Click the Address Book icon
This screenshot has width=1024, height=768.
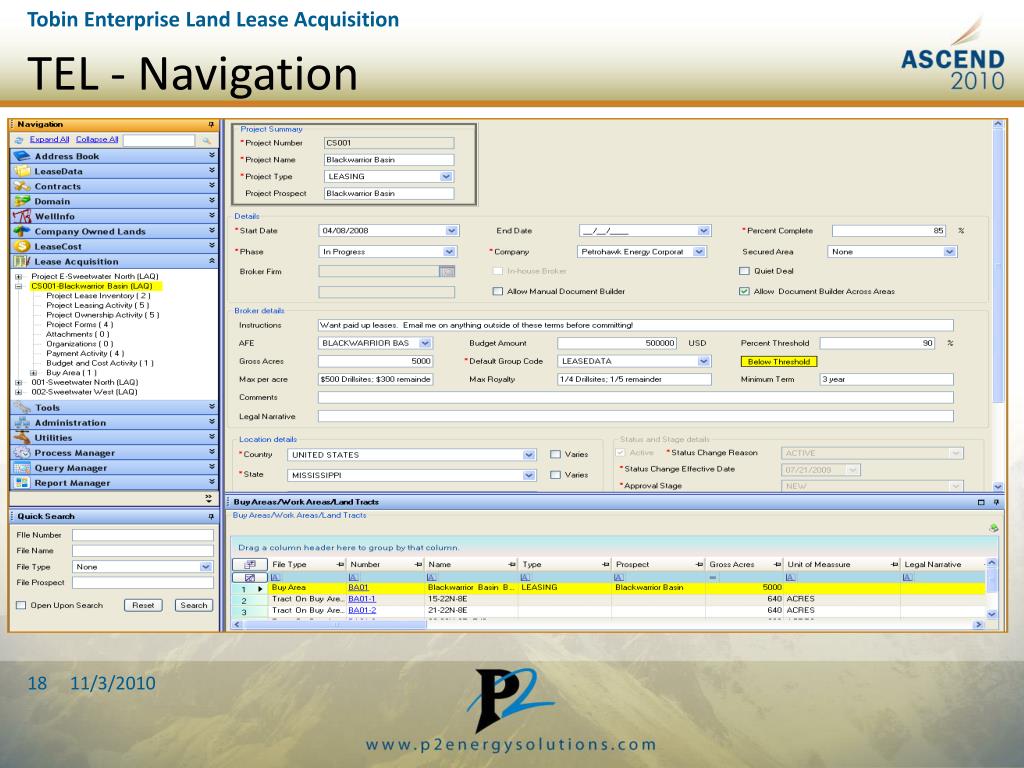click(x=22, y=156)
